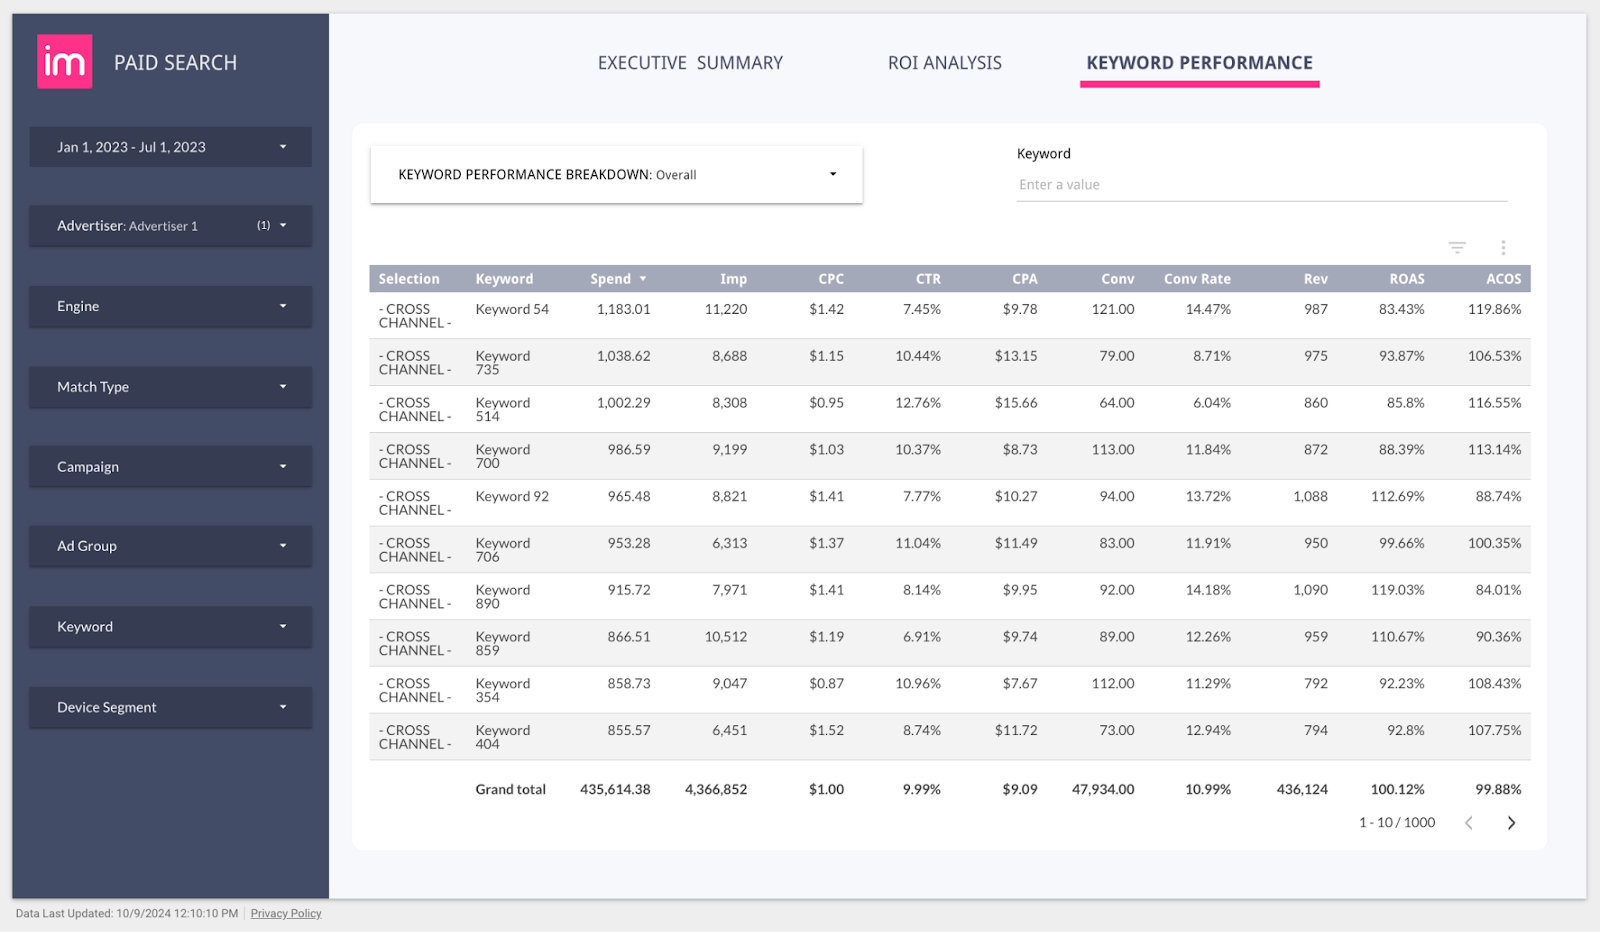Change the Jan 1 - Jul 1 date range

pyautogui.click(x=169, y=146)
